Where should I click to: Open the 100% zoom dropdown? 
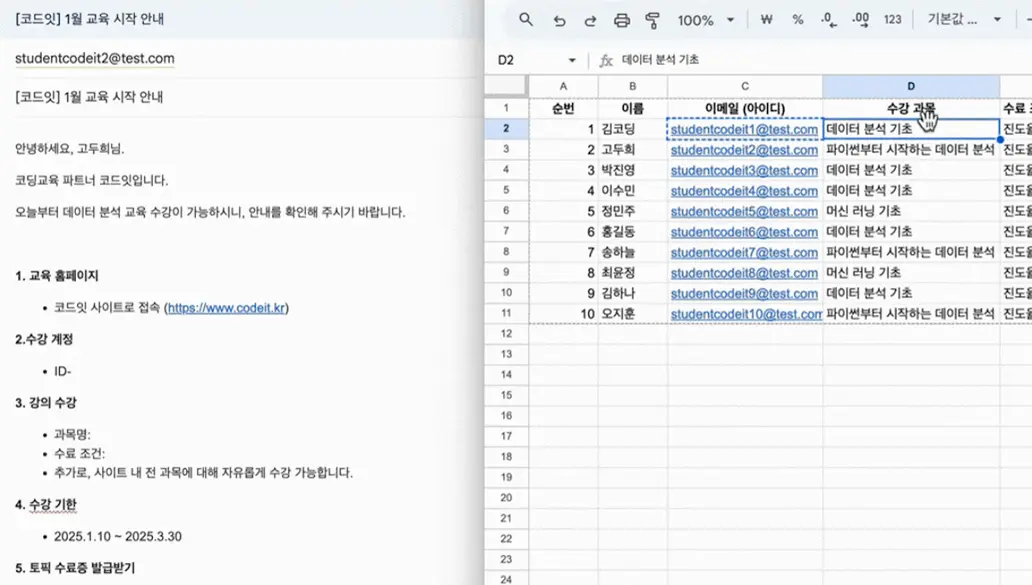pos(705,20)
